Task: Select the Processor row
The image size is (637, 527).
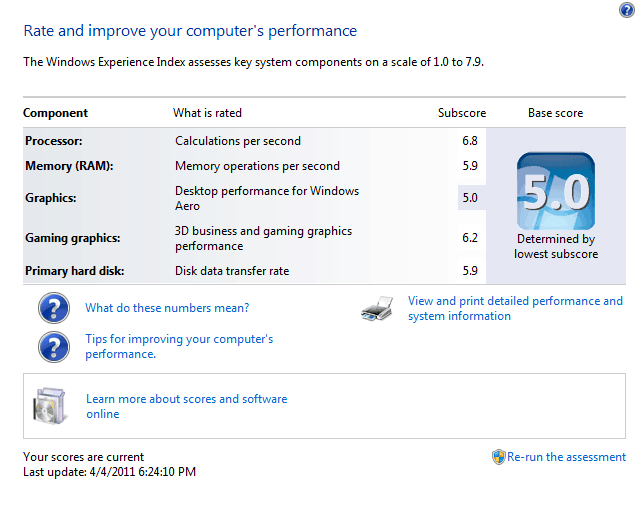Action: (255, 141)
